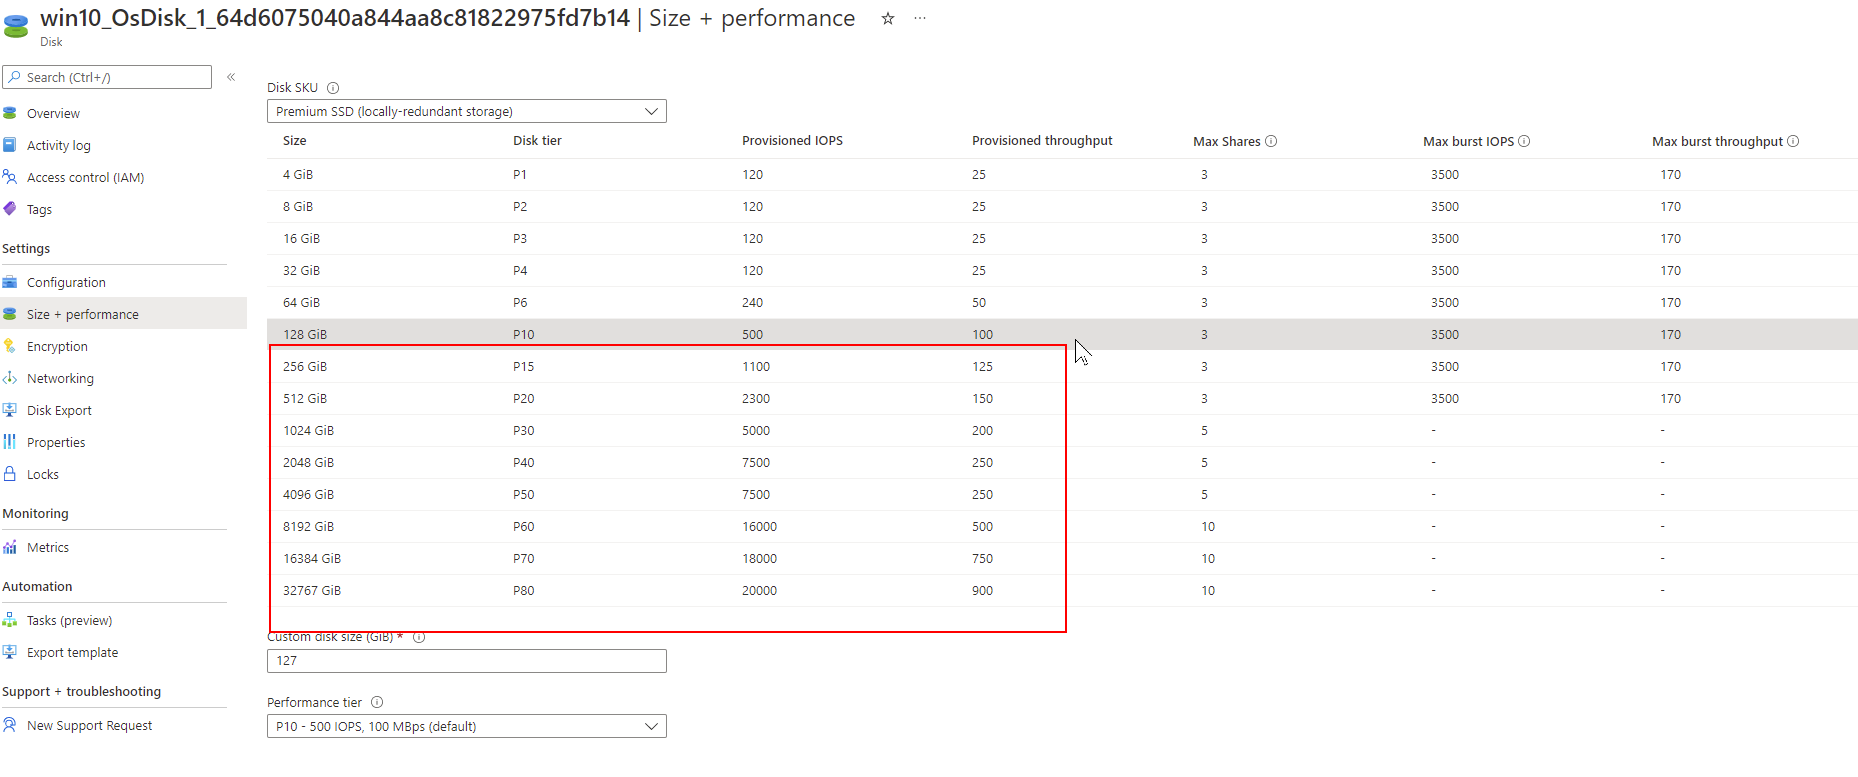Image resolution: width=1858 pixels, height=777 pixels.
Task: Go to Tags page
Action: 39,209
